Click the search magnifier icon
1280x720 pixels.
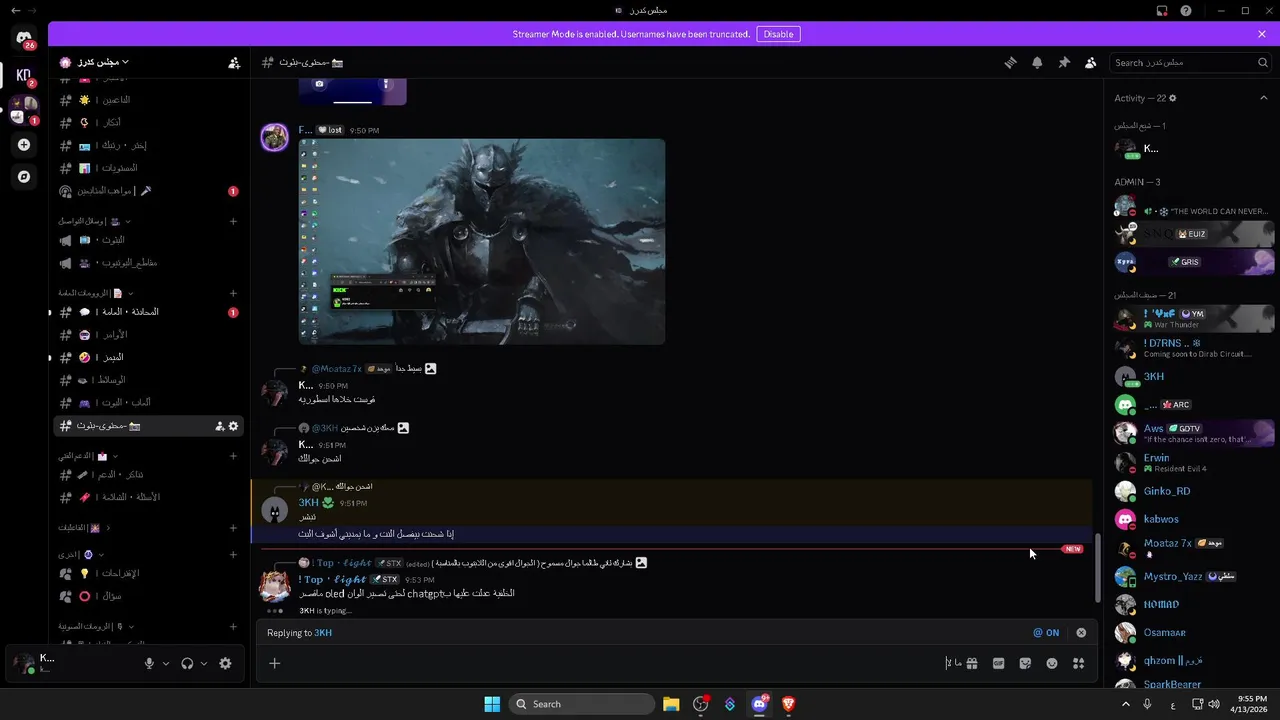pos(1263,62)
